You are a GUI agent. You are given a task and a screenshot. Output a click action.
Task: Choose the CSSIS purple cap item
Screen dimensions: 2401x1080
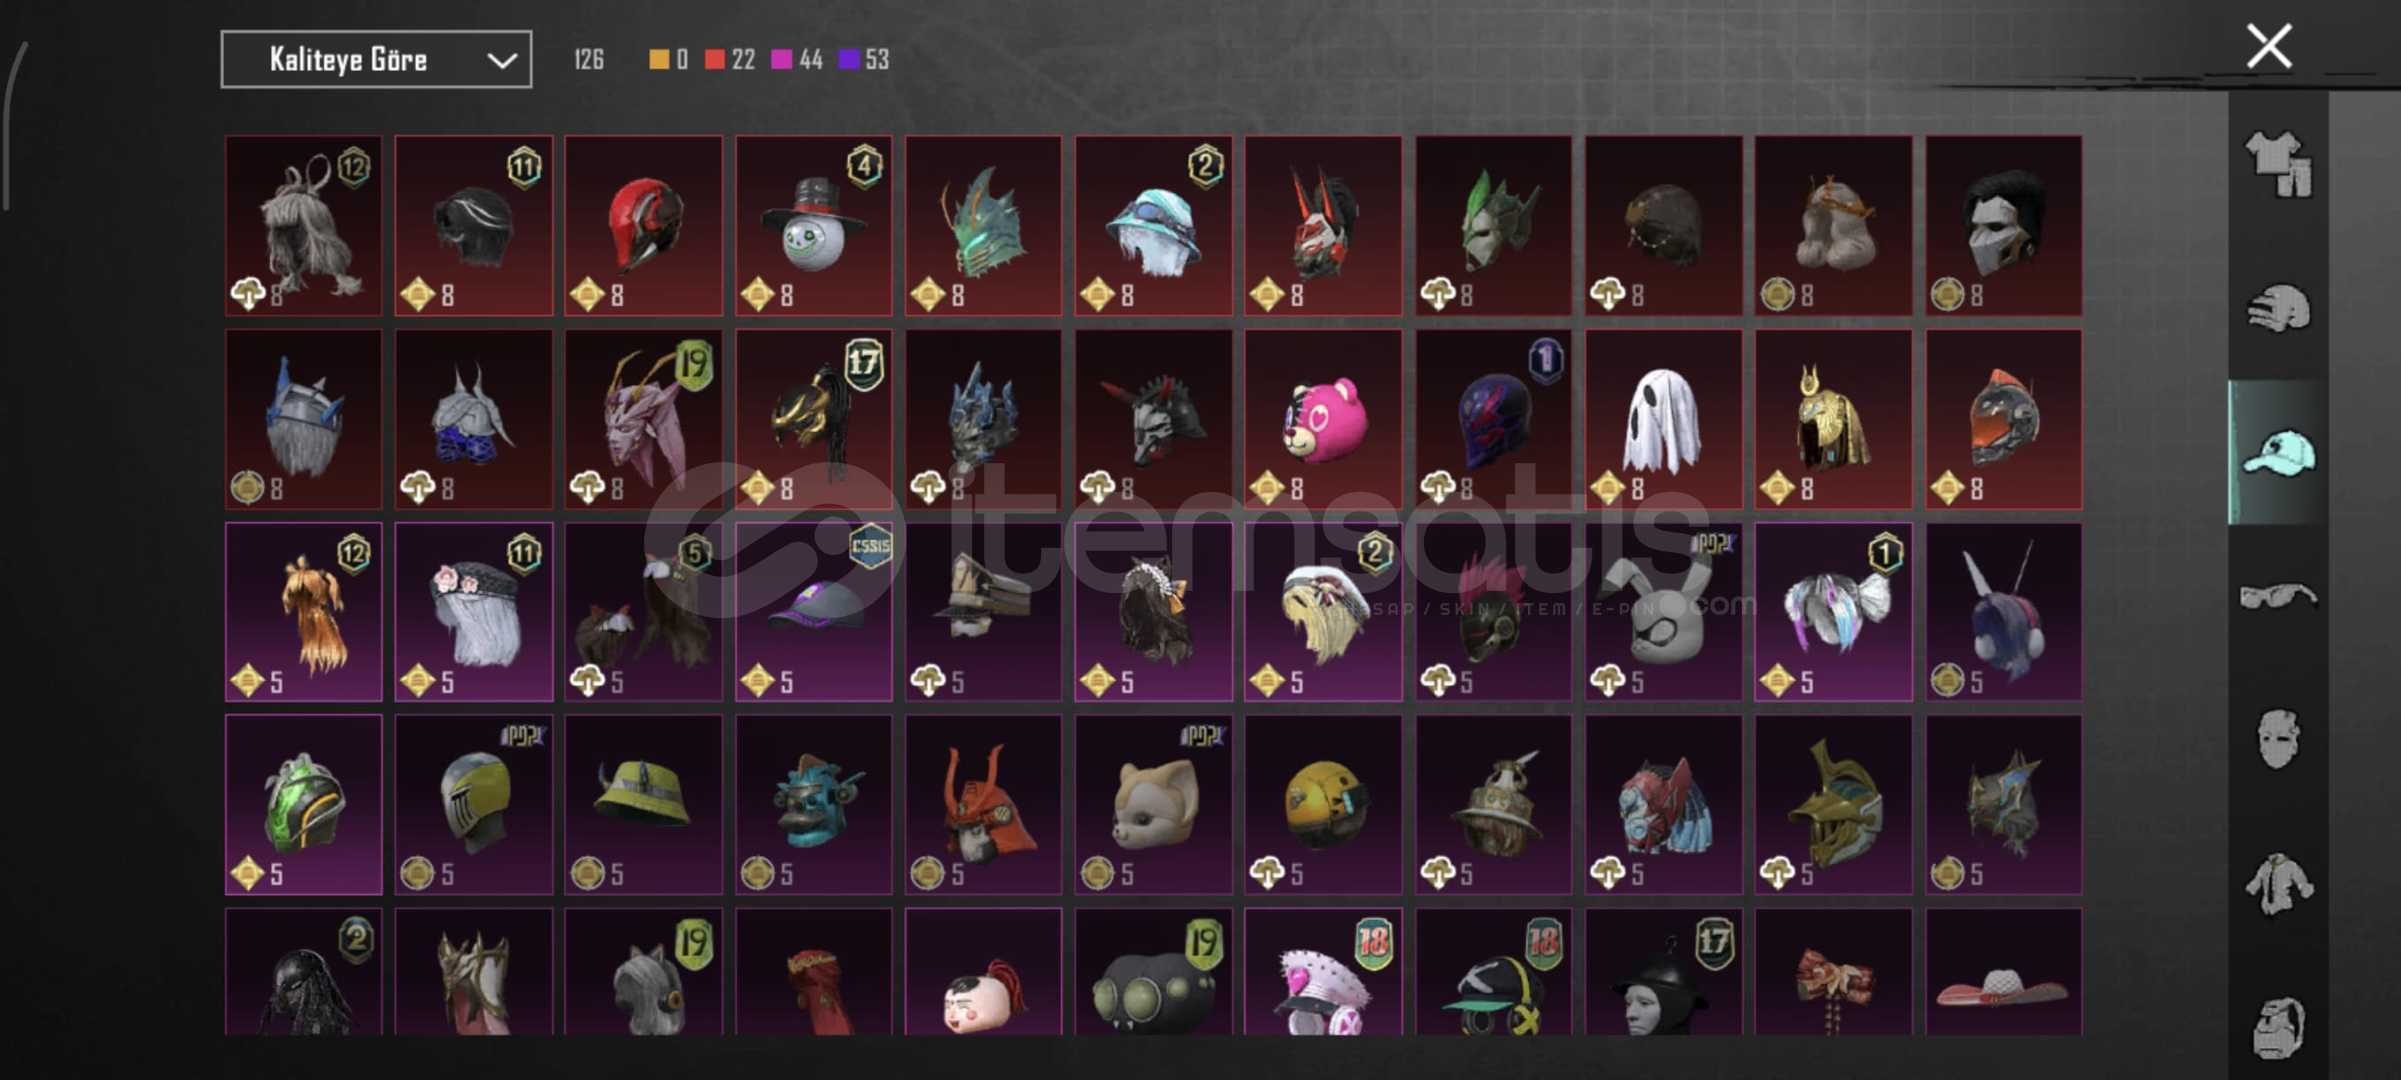pos(814,612)
